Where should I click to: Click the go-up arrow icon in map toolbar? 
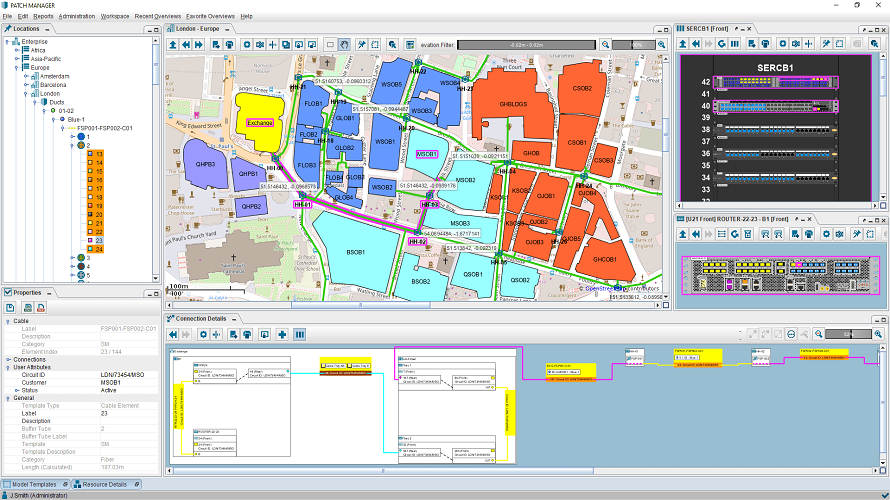coord(173,45)
